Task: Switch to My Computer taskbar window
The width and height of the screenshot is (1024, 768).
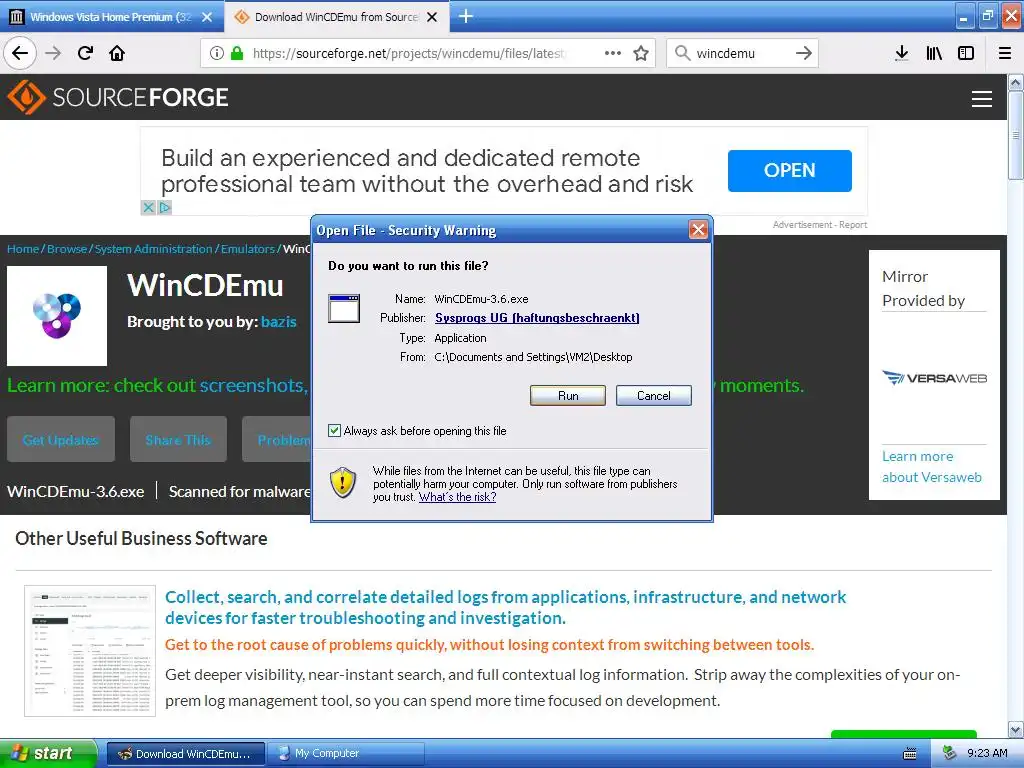Action: (347, 754)
